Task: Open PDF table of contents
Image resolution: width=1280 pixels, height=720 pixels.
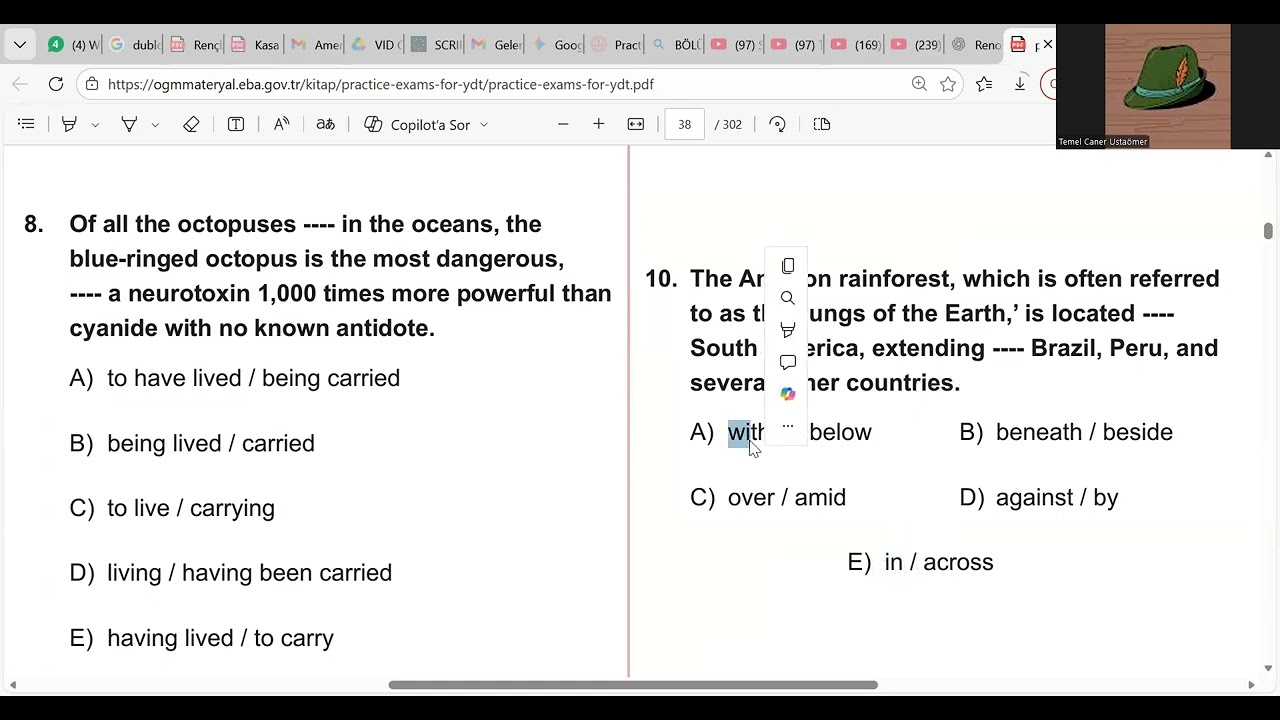Action: click(x=27, y=124)
